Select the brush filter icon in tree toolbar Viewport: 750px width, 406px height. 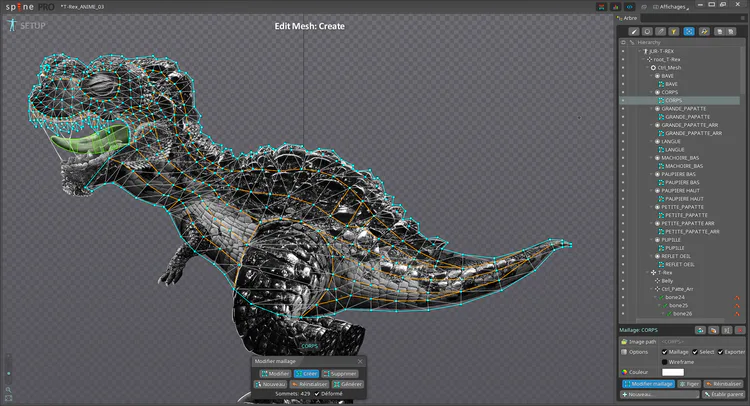pyautogui.click(x=634, y=32)
